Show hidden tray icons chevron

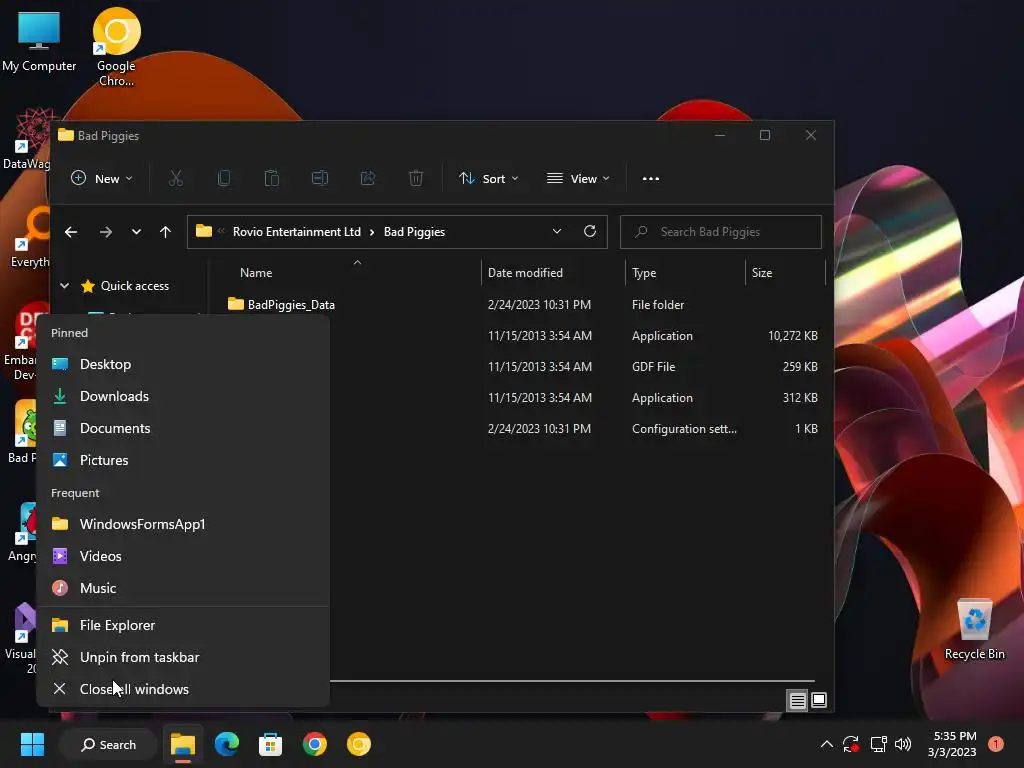point(826,744)
